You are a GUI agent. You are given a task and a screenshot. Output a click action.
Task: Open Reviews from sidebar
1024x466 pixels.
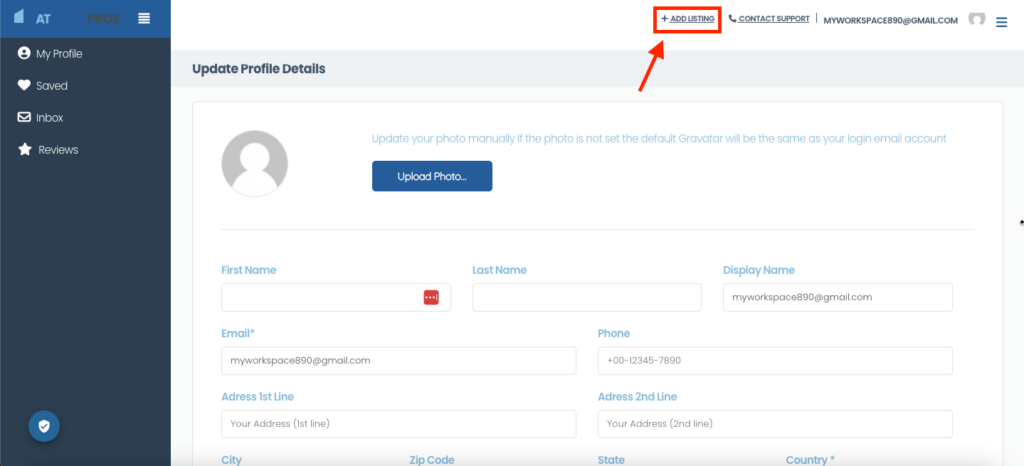57,150
